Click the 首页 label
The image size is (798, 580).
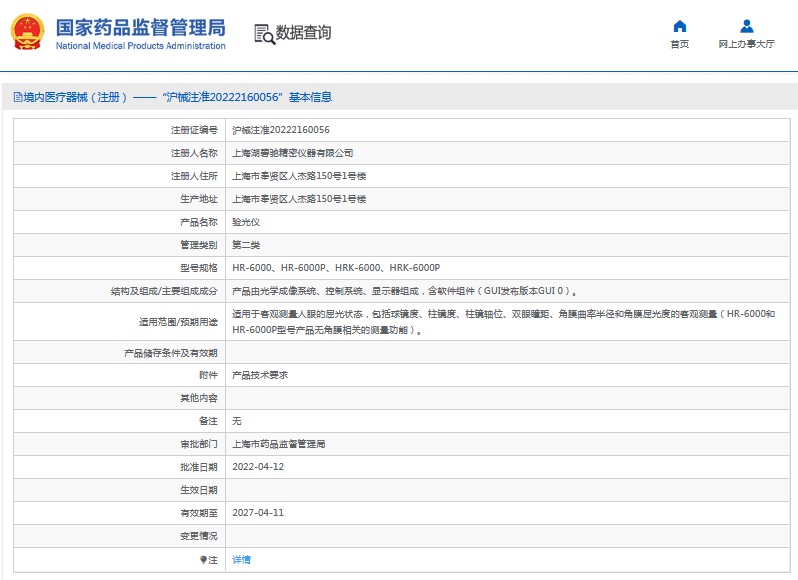679,44
